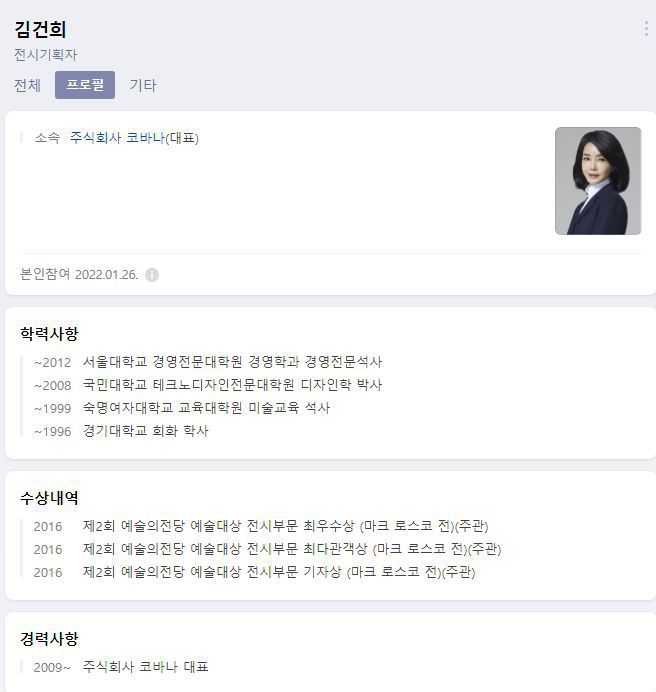Image resolution: width=656 pixels, height=692 pixels.
Task: Click the info icon beside 본인참여 date
Action: coord(152,275)
